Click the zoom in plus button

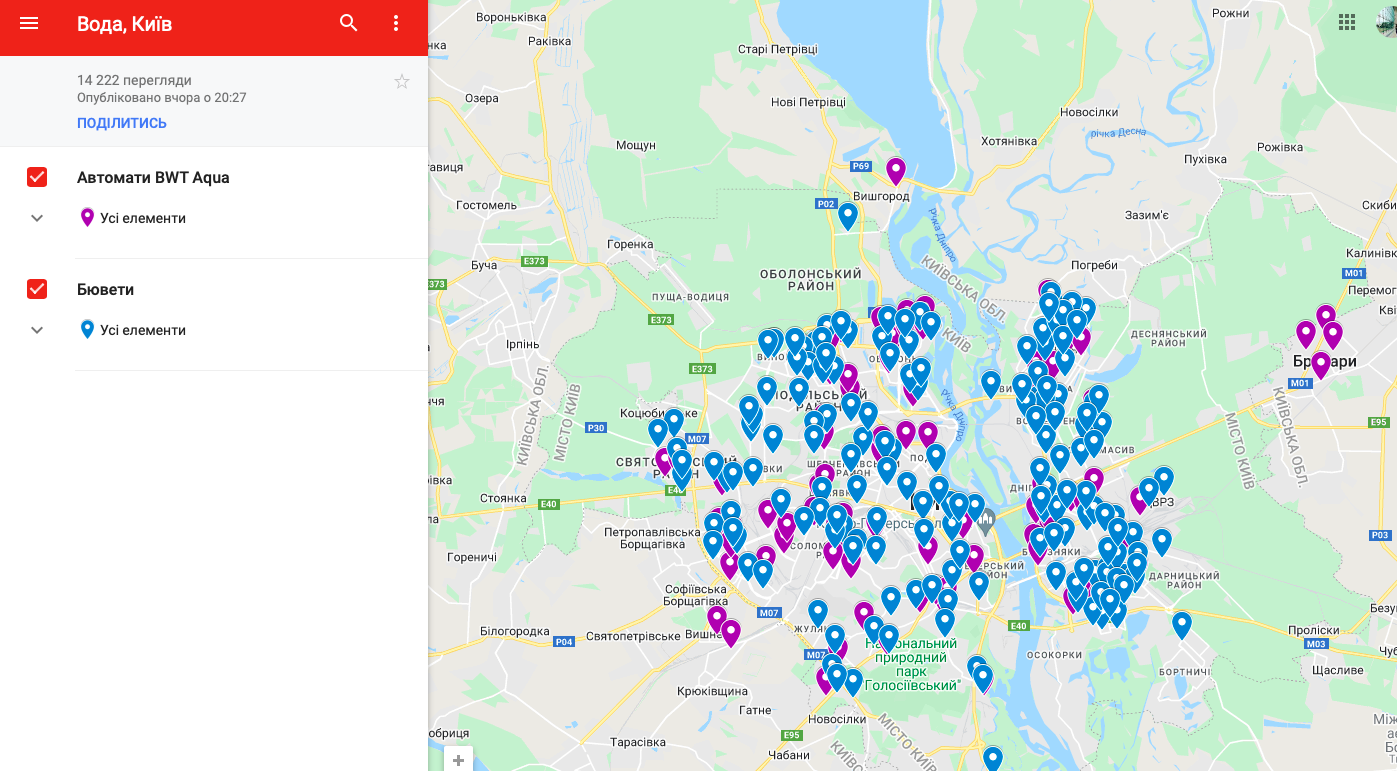point(458,760)
